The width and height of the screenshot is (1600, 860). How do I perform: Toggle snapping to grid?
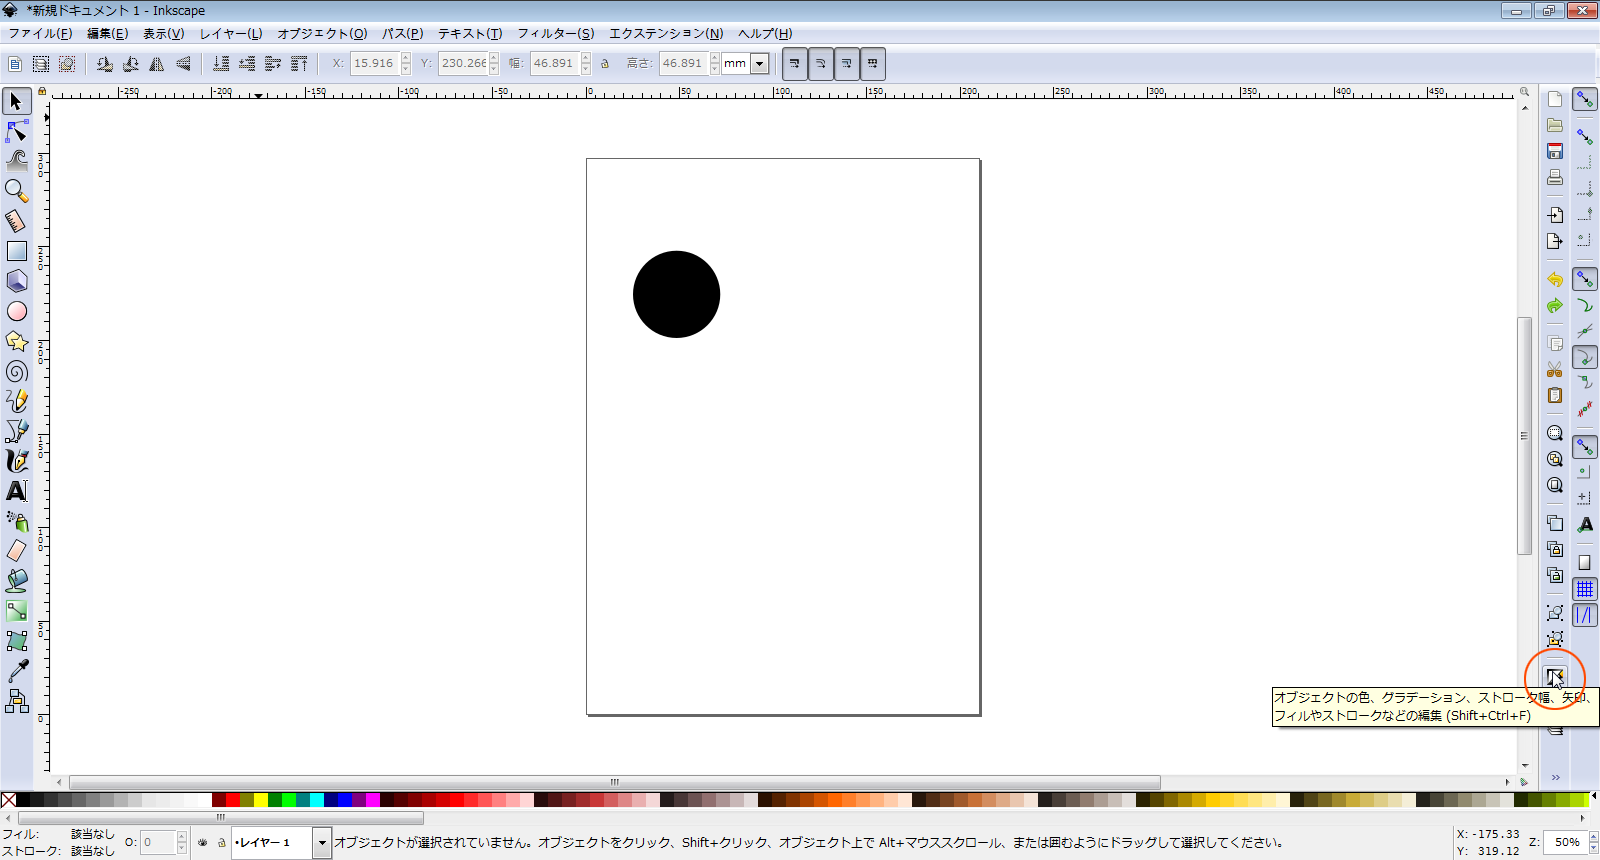pos(1585,589)
